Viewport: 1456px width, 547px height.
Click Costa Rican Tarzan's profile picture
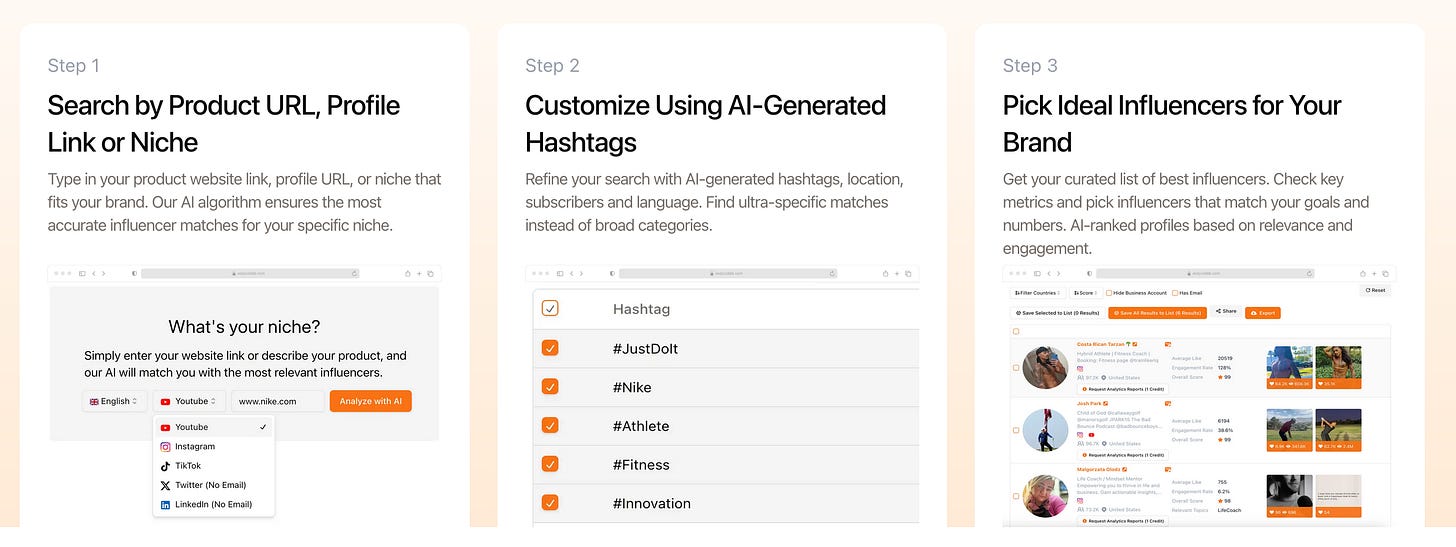click(1046, 368)
